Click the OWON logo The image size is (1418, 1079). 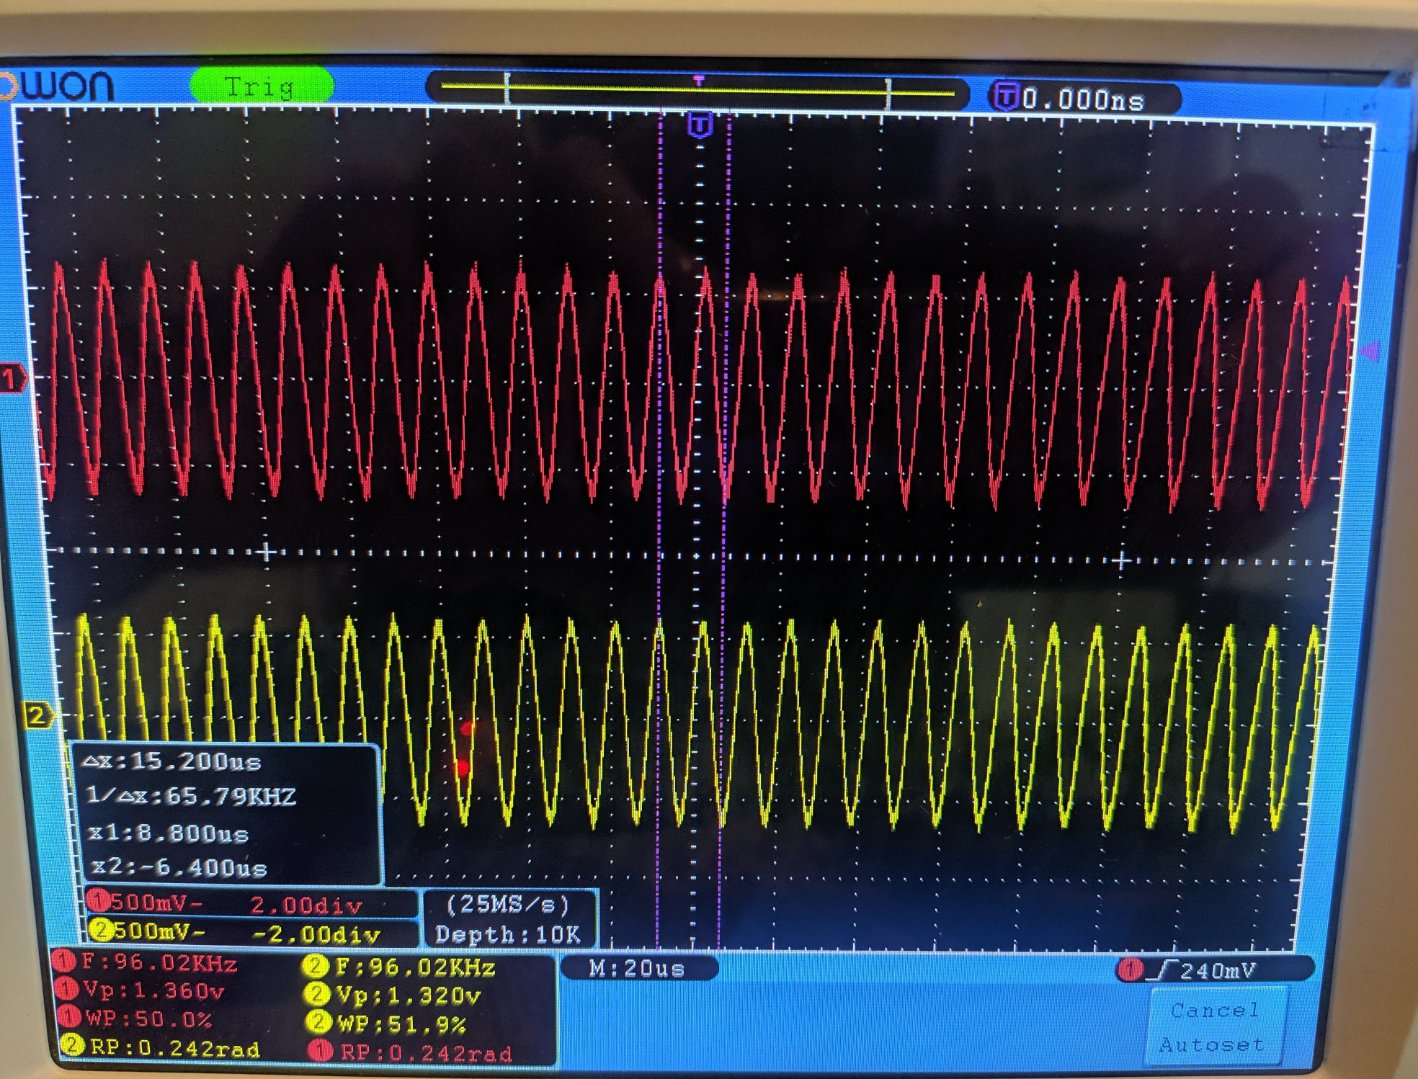tap(58, 87)
